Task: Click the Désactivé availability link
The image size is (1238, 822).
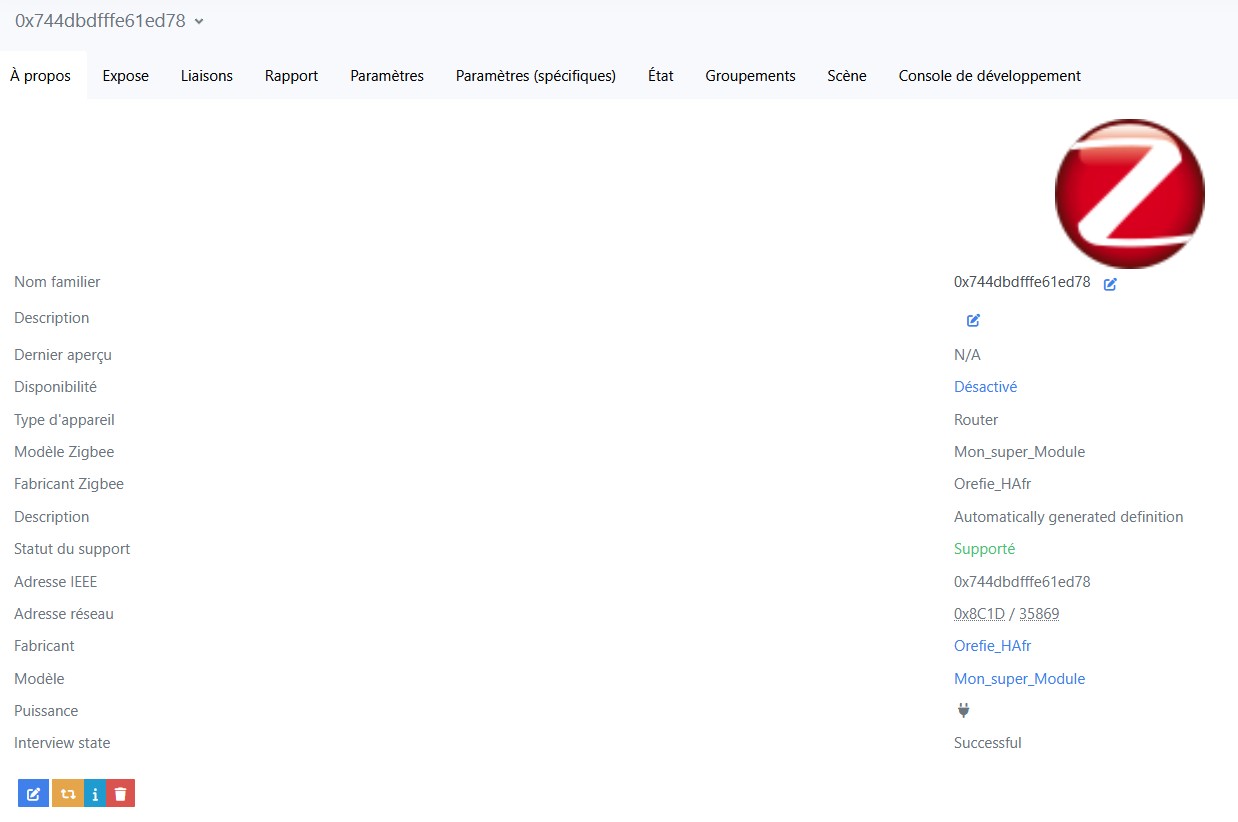Action: point(985,387)
